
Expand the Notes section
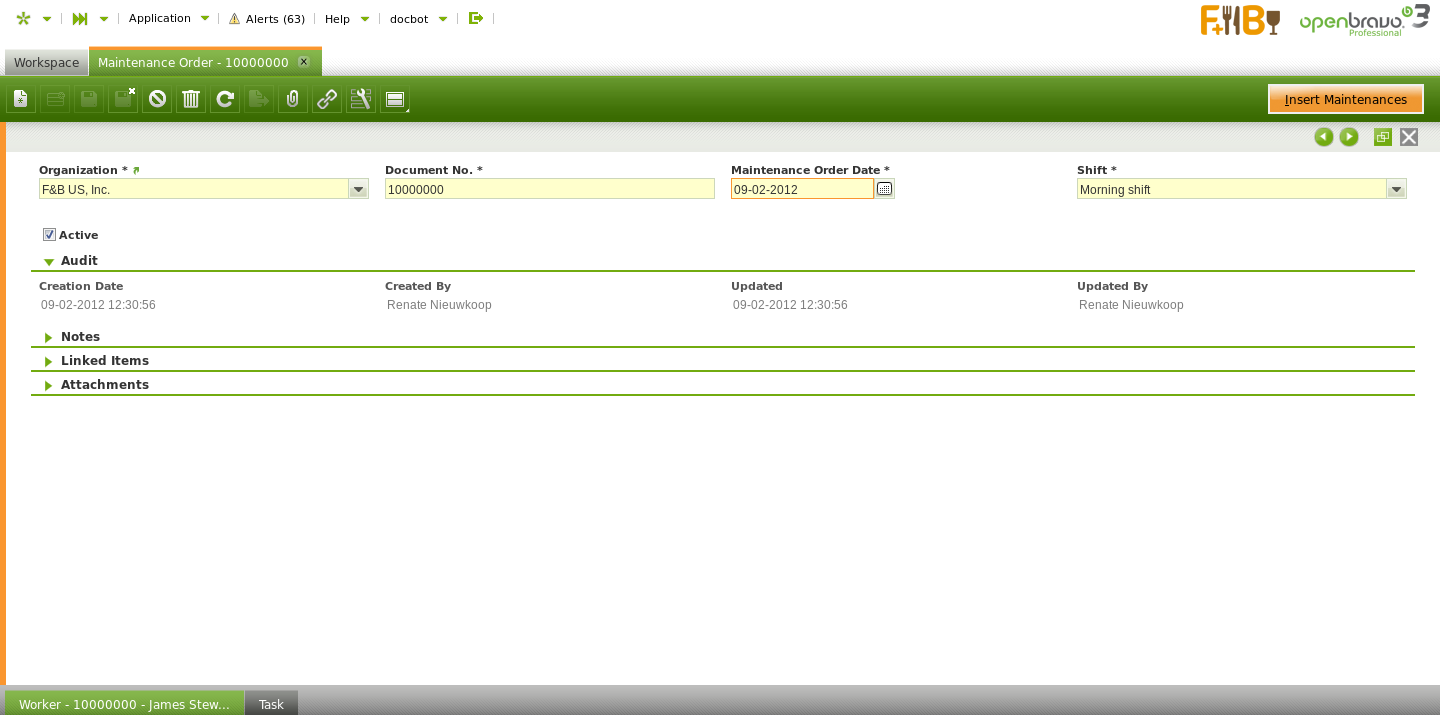pos(80,337)
